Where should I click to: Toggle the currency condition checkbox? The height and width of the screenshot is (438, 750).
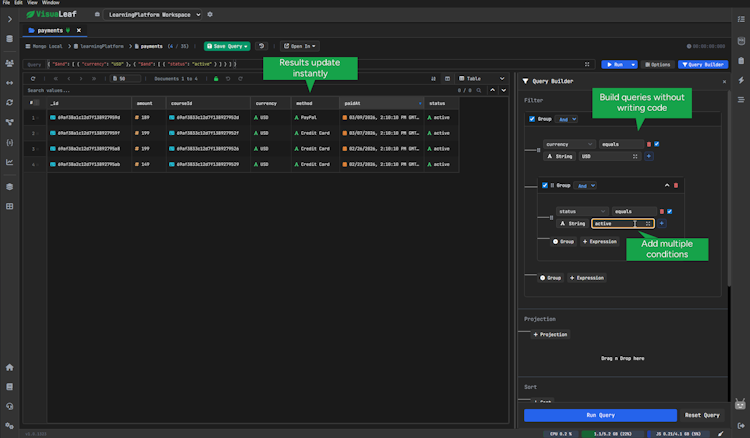[x=657, y=144]
